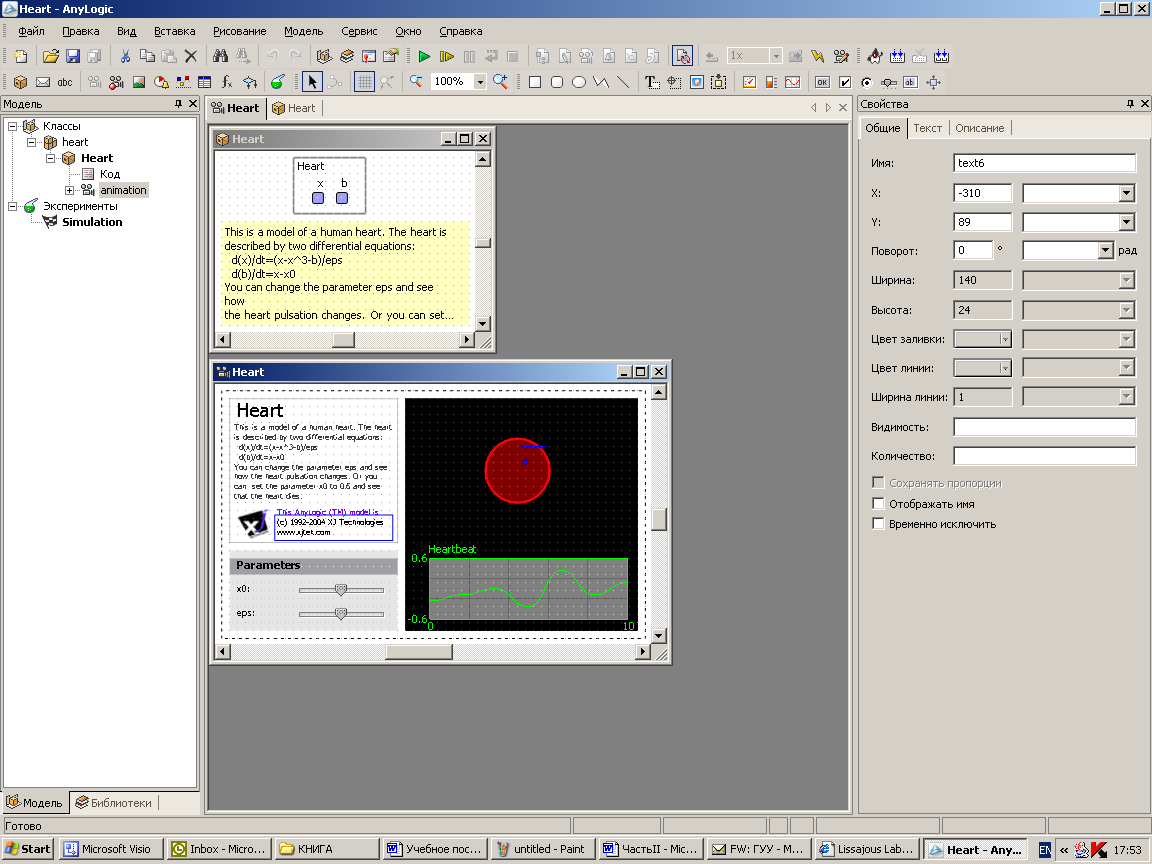
Task: Switch to the Текст properties tab
Action: pyautogui.click(x=927, y=128)
